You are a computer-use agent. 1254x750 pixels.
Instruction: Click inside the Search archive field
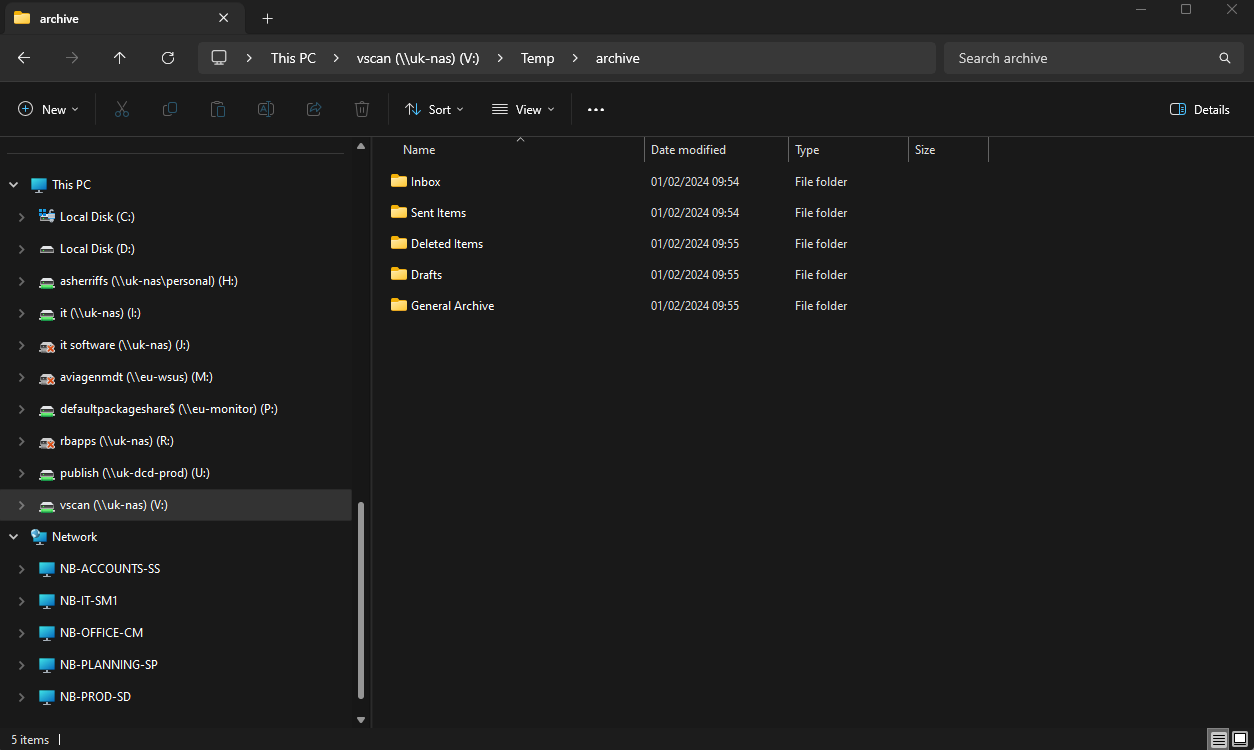click(1080, 58)
